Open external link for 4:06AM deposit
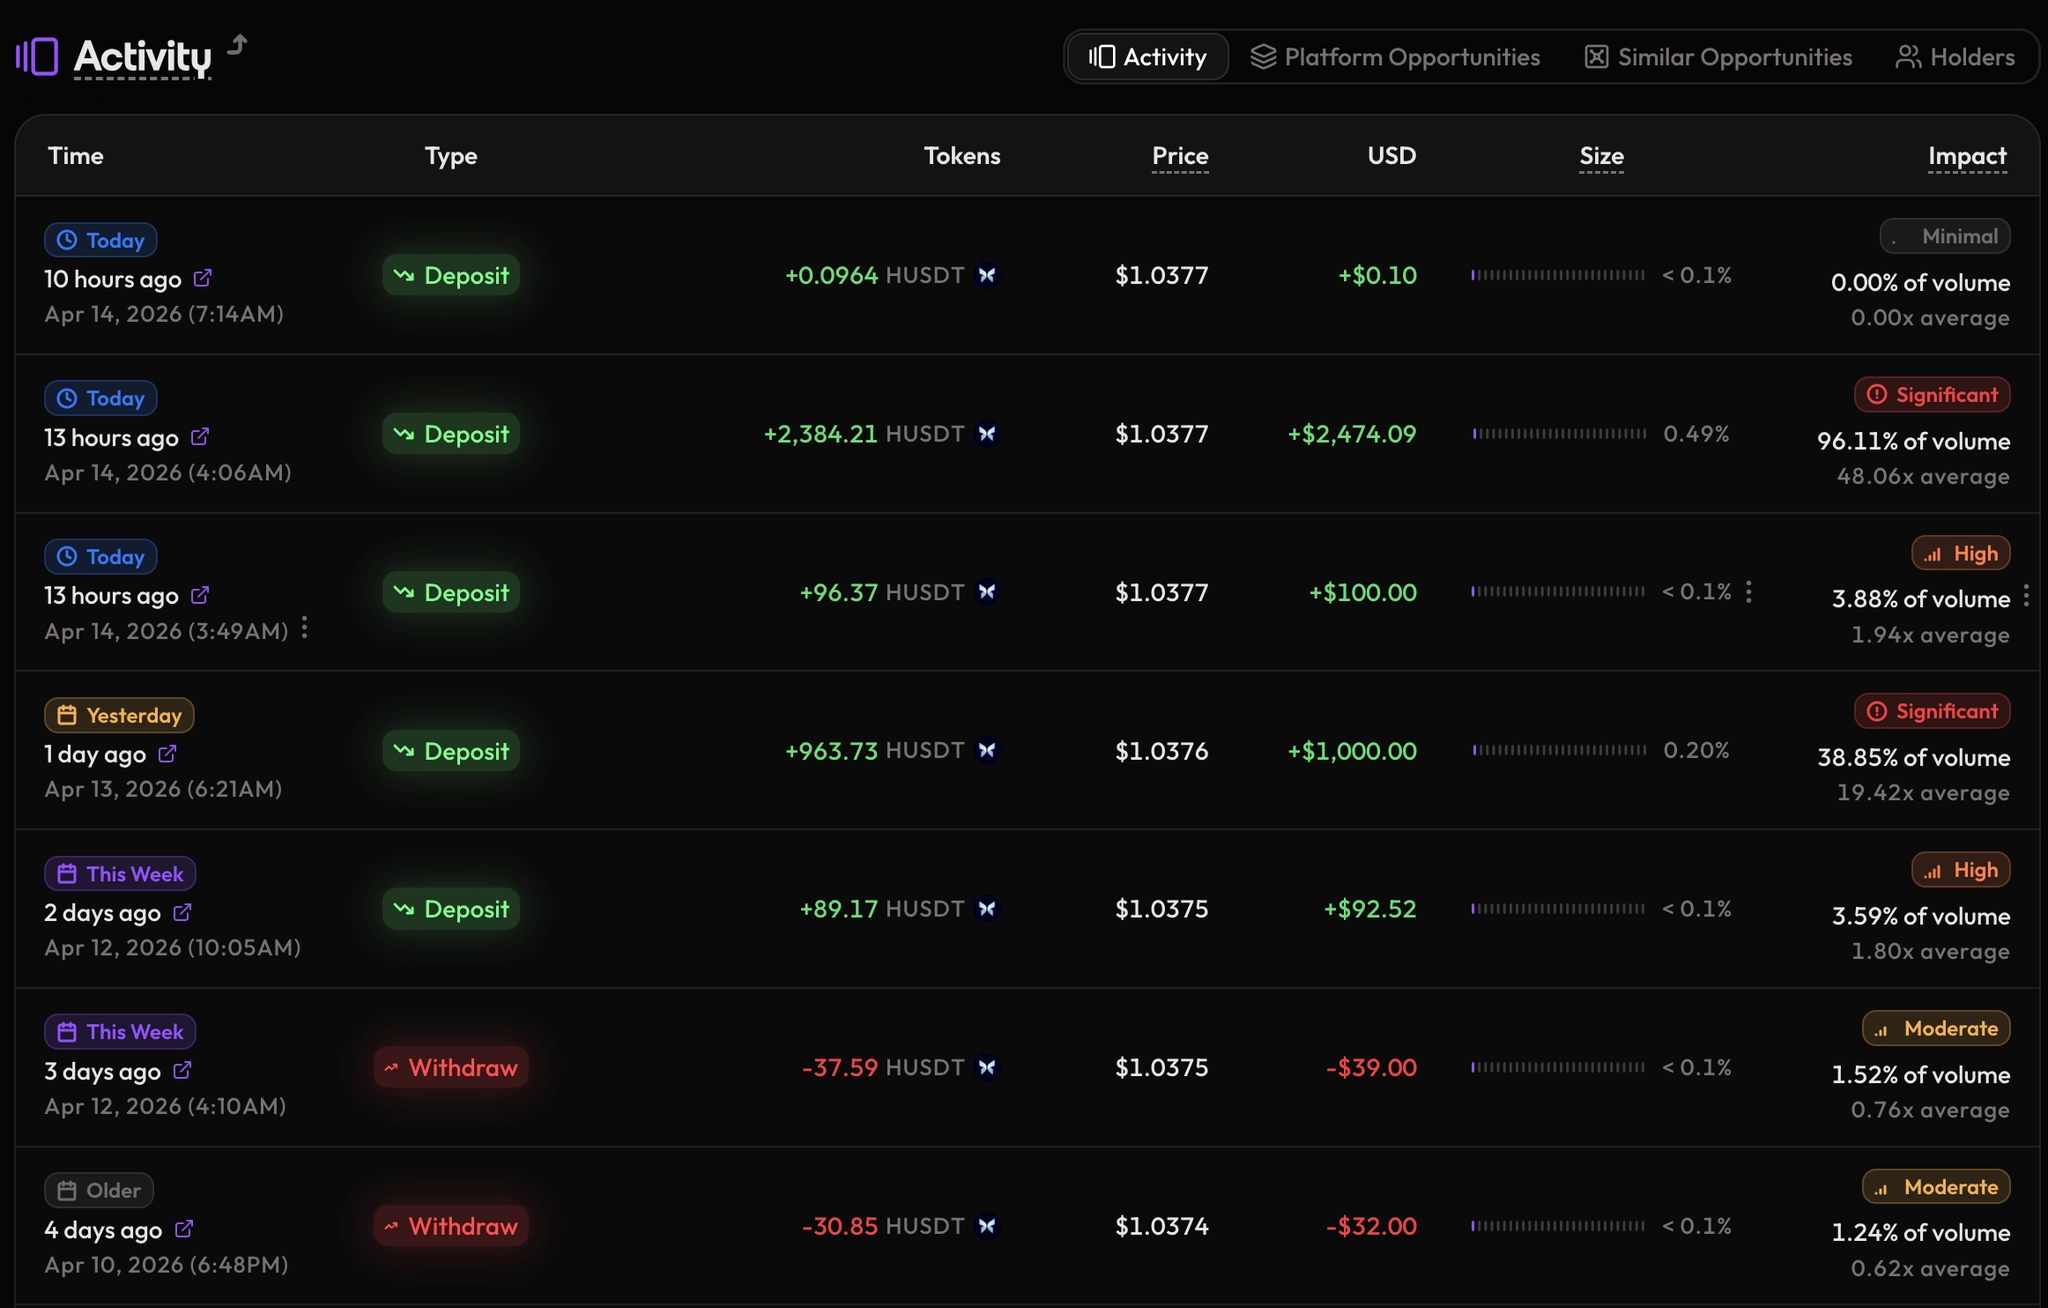The width and height of the screenshot is (2048, 1308). coord(200,437)
